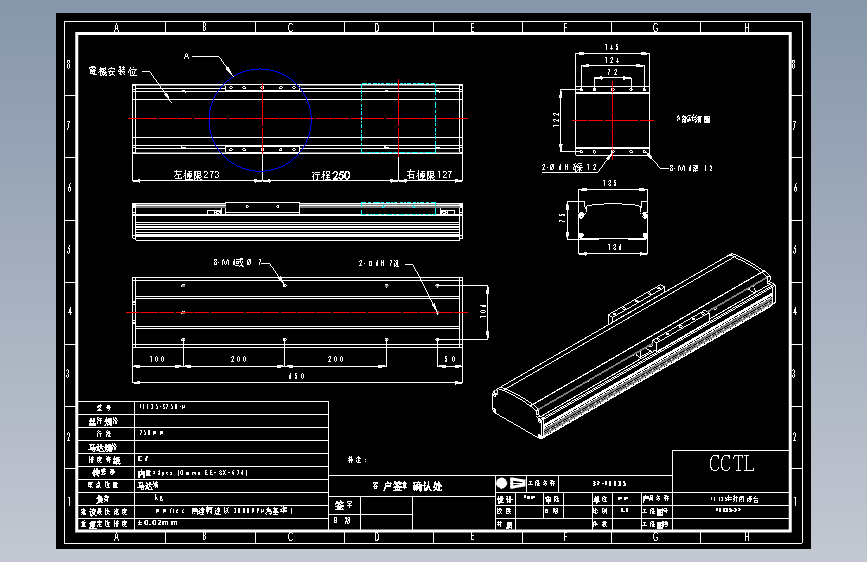The width and height of the screenshot is (867, 562).
Task: Click the "签字" signature cell label
Action: (x=343, y=505)
